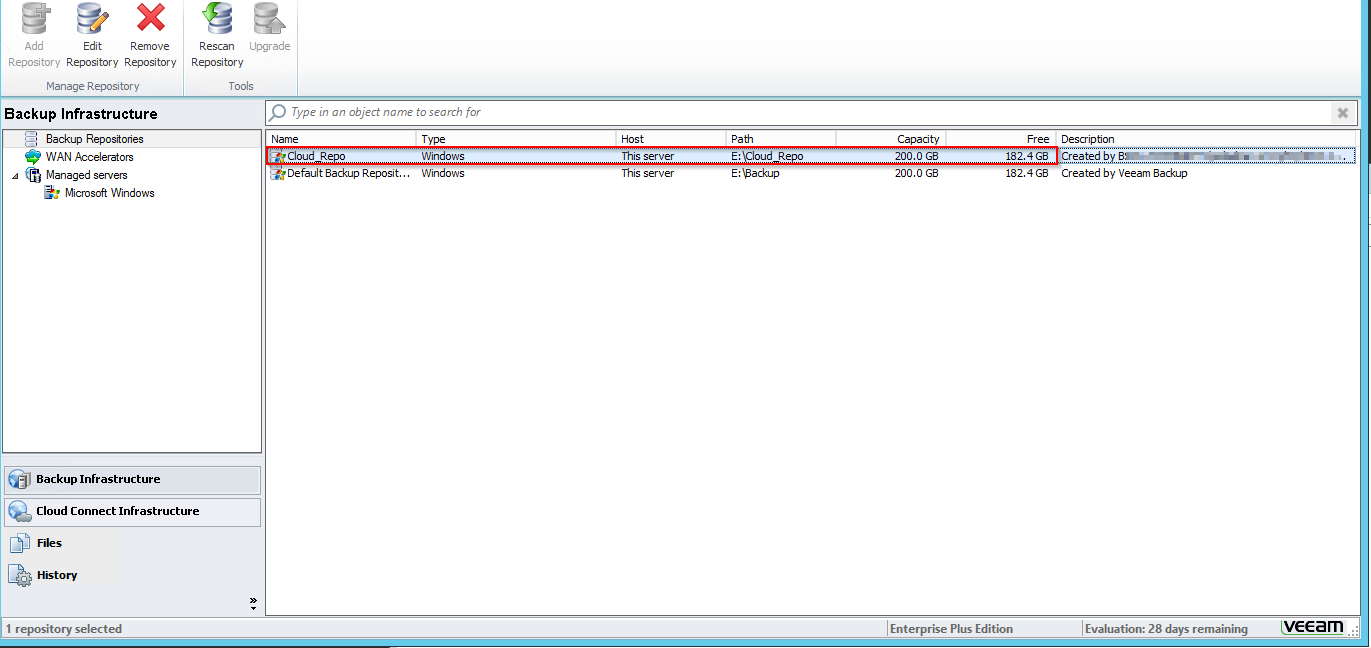This screenshot has width=1371, height=648.
Task: Click the Windows type cell for Cloud_Repo
Action: [x=443, y=156]
